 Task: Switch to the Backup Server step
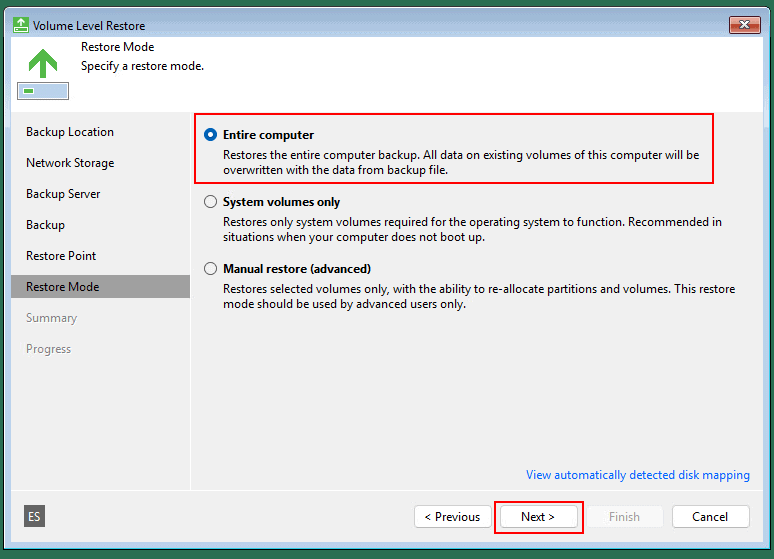tap(63, 194)
